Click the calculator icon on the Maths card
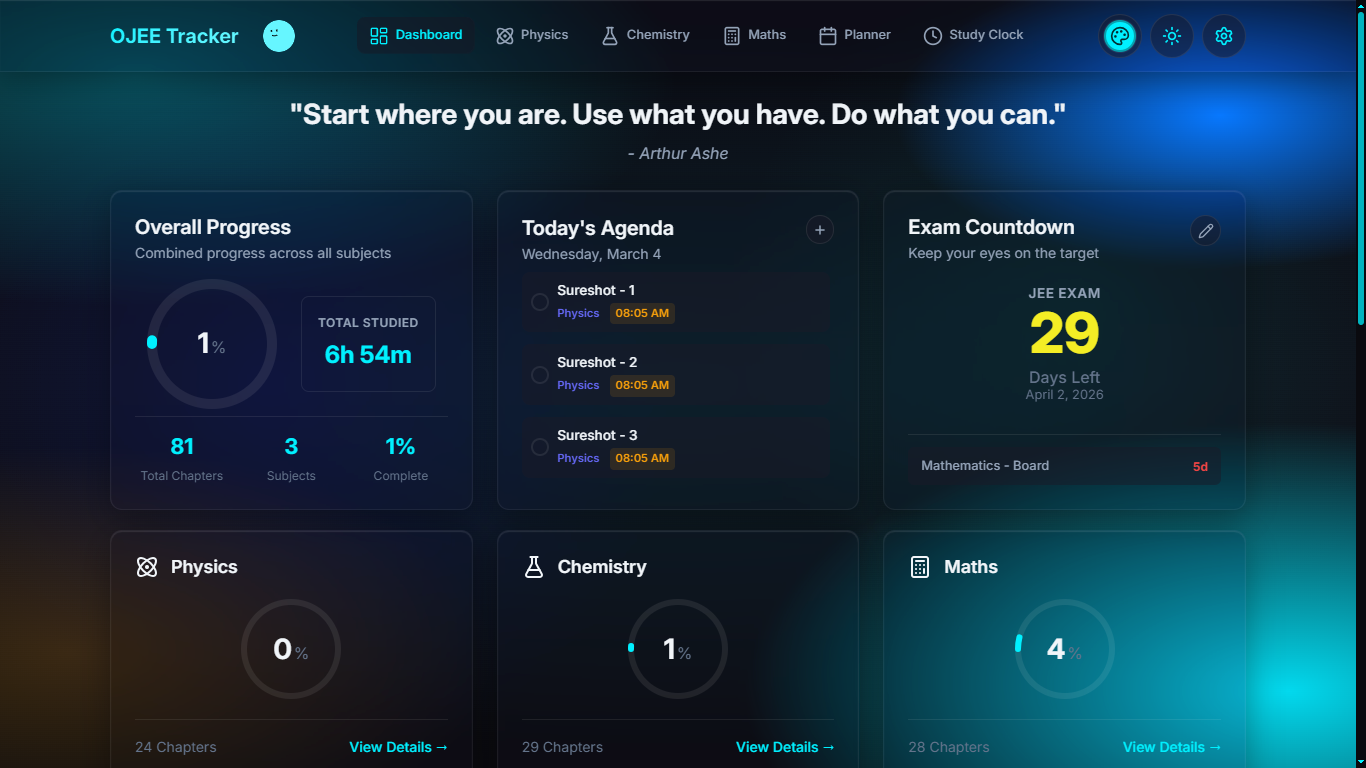This screenshot has width=1366, height=768. pyautogui.click(x=920, y=566)
